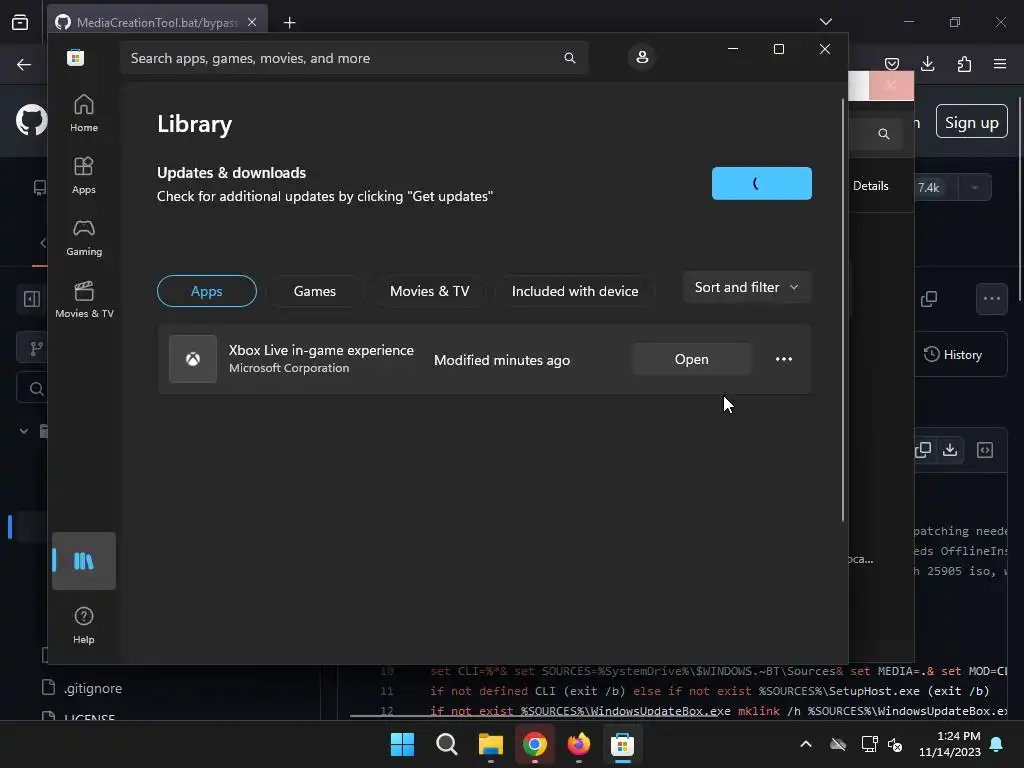Open Gaming section in Store sidebar
The height and width of the screenshot is (768, 1024).
click(x=84, y=238)
